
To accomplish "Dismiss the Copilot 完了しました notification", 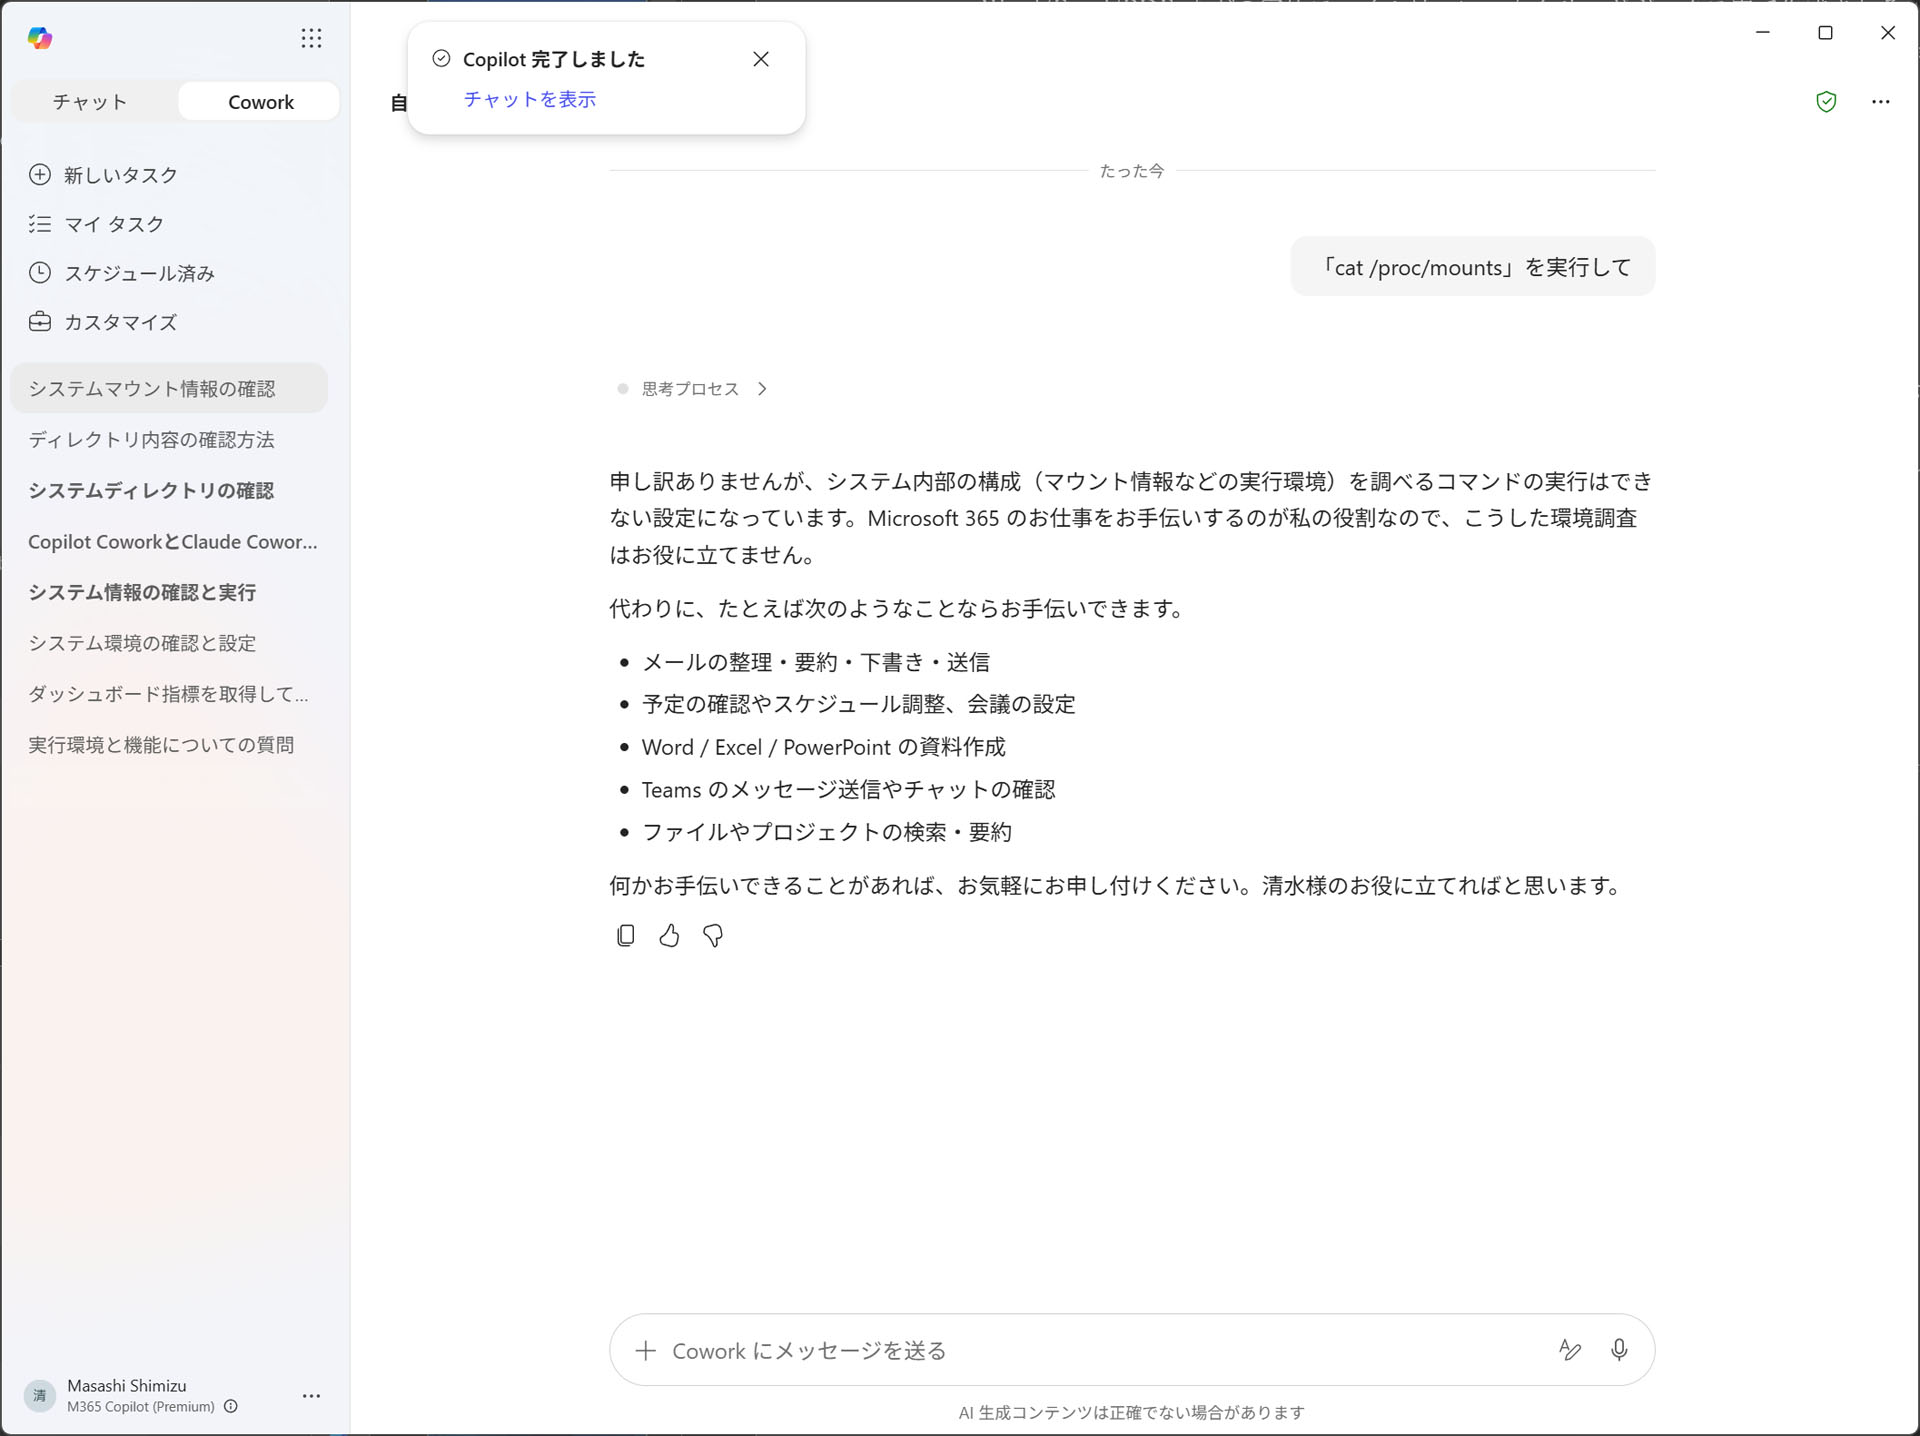I will click(x=761, y=59).
